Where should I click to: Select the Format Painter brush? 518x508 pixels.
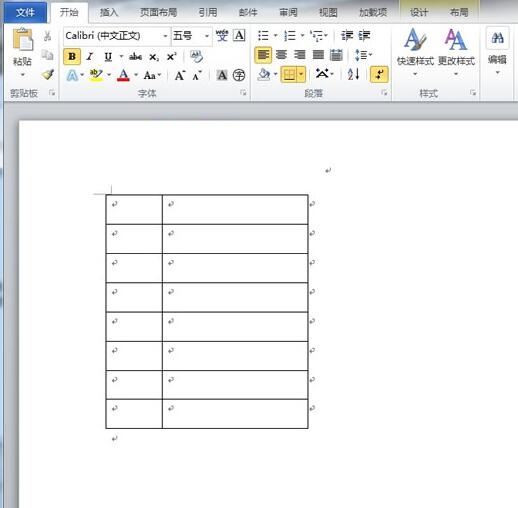click(48, 74)
